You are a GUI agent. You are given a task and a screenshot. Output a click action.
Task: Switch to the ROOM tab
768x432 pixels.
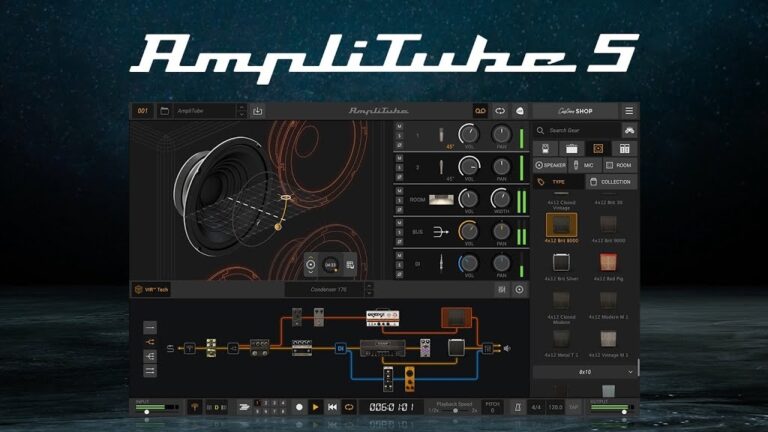tap(619, 165)
